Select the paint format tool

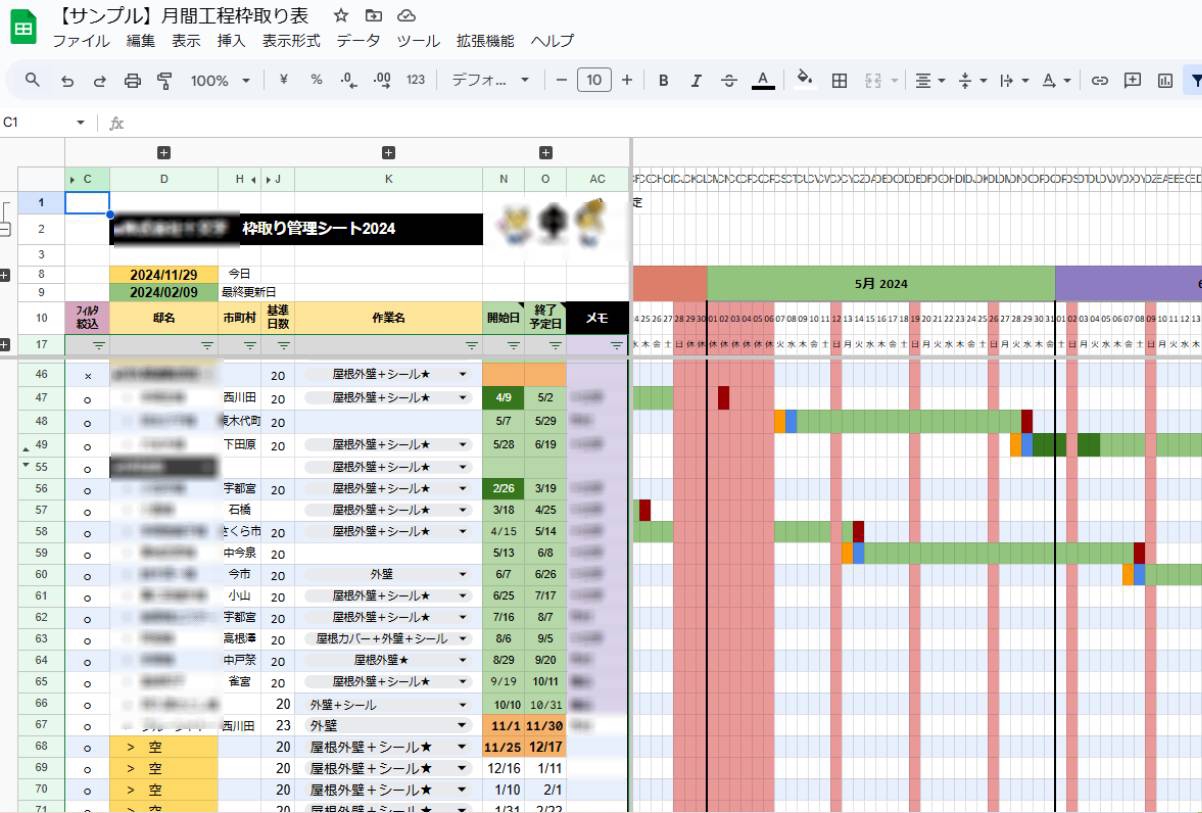point(164,80)
